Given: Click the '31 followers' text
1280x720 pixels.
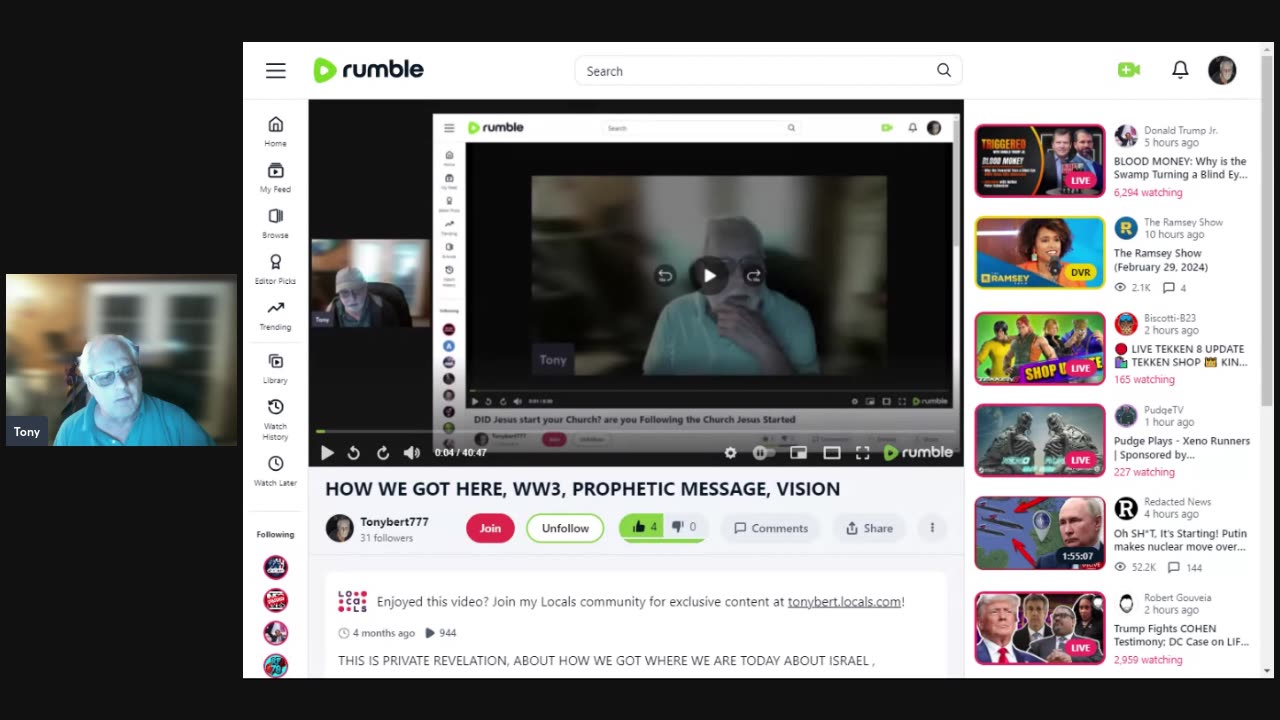Looking at the screenshot, I should point(387,538).
